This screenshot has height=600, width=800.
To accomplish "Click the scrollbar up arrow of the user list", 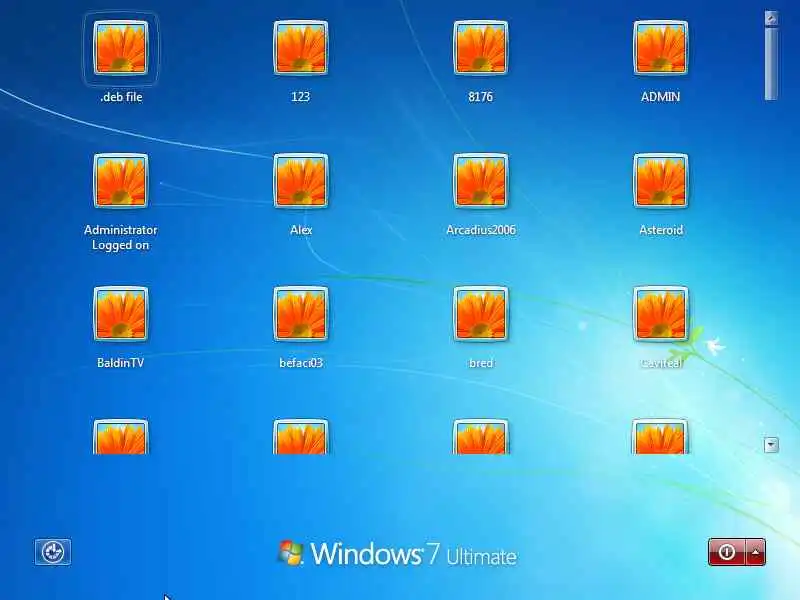I will [x=771, y=18].
